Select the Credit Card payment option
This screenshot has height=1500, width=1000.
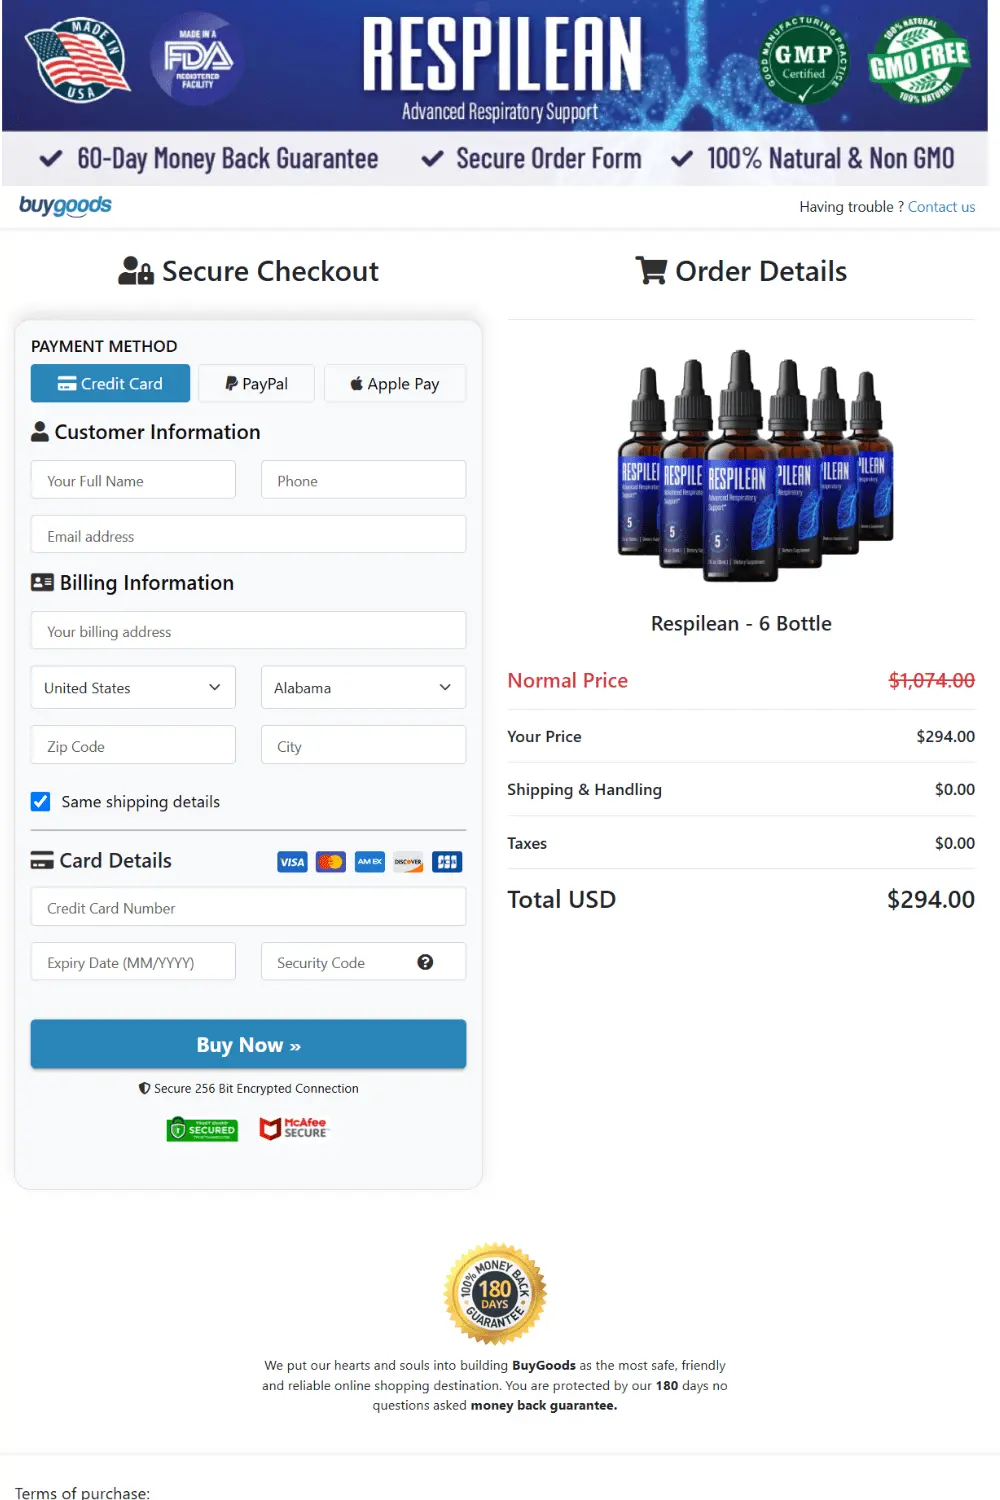[x=110, y=383]
